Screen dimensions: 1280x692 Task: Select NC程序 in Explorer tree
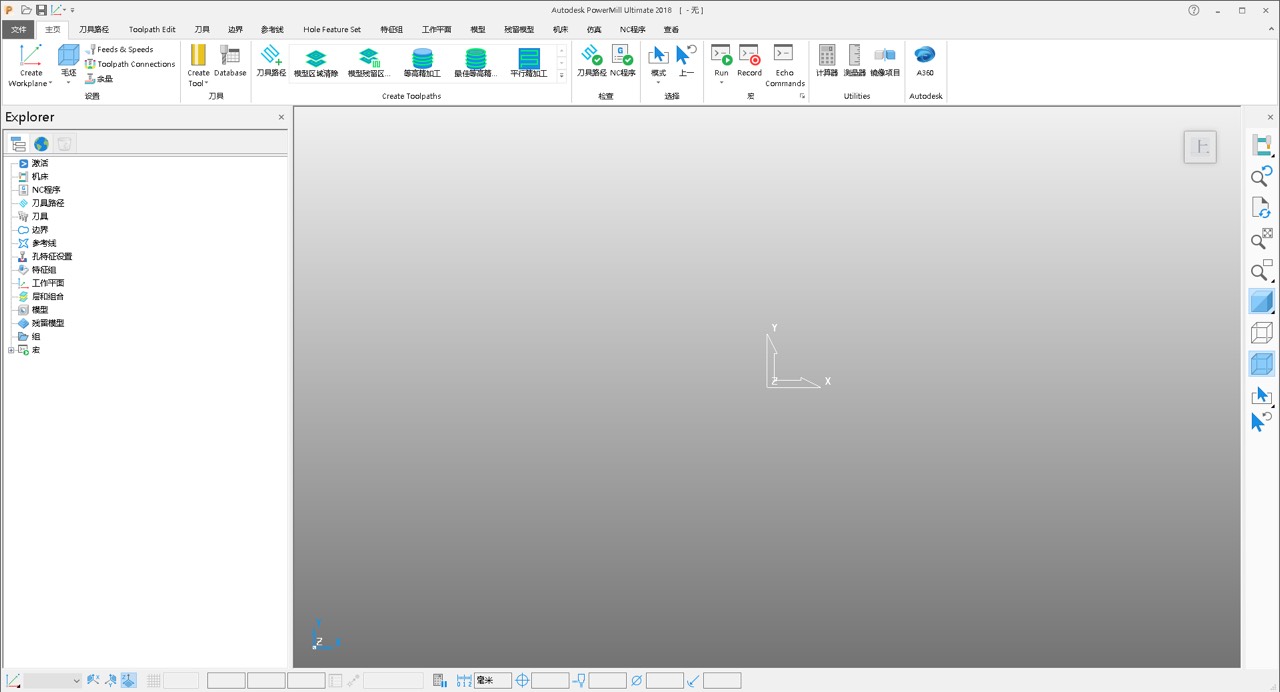(45, 190)
